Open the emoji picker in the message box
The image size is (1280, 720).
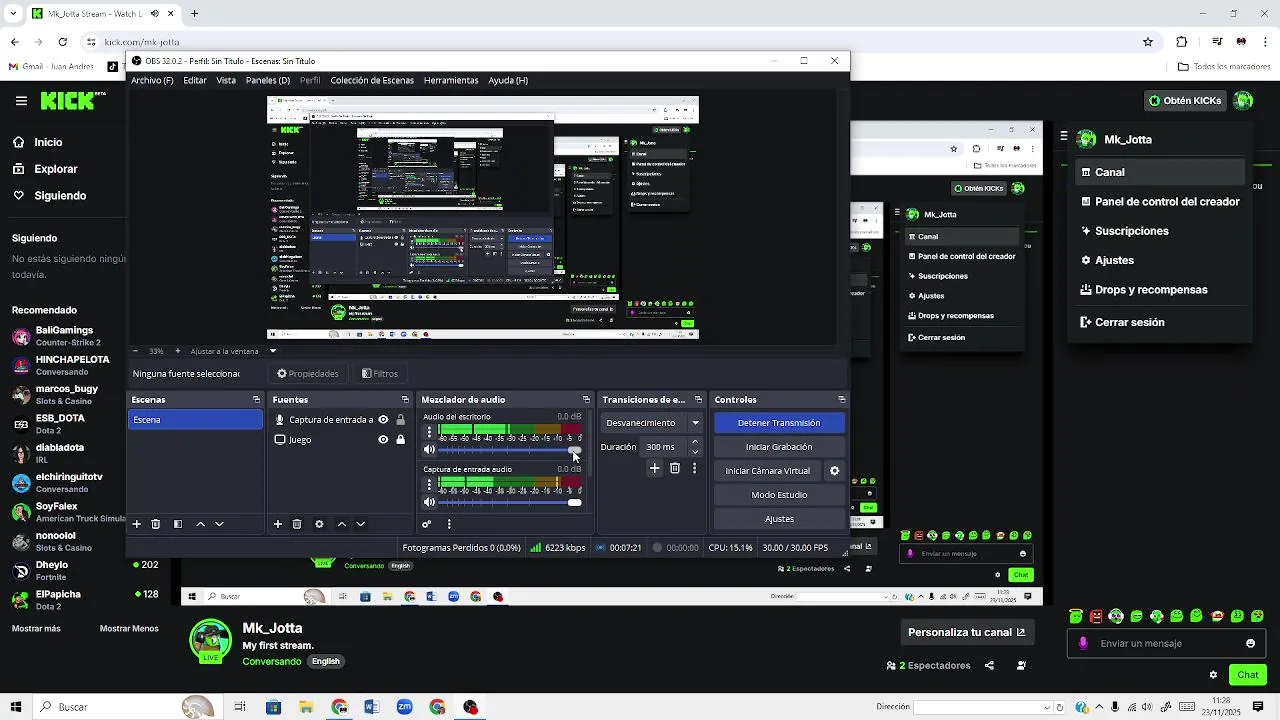coord(1250,644)
